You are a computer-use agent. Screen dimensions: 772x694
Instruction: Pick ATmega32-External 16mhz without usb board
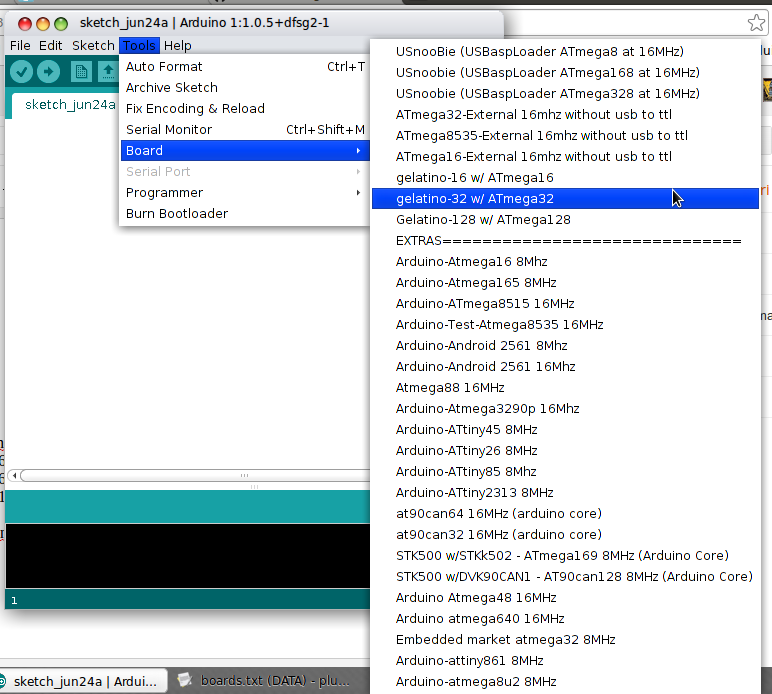[565, 115]
